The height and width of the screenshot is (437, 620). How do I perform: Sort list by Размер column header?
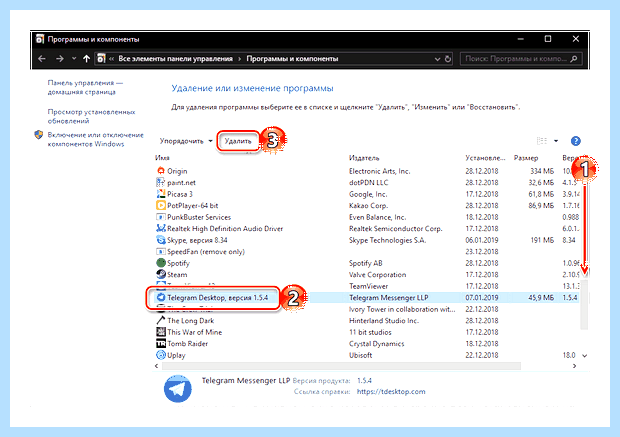point(525,158)
